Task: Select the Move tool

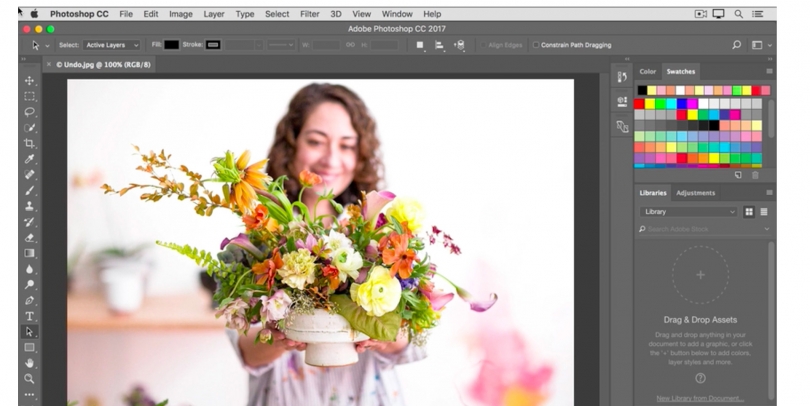Action: click(x=29, y=81)
